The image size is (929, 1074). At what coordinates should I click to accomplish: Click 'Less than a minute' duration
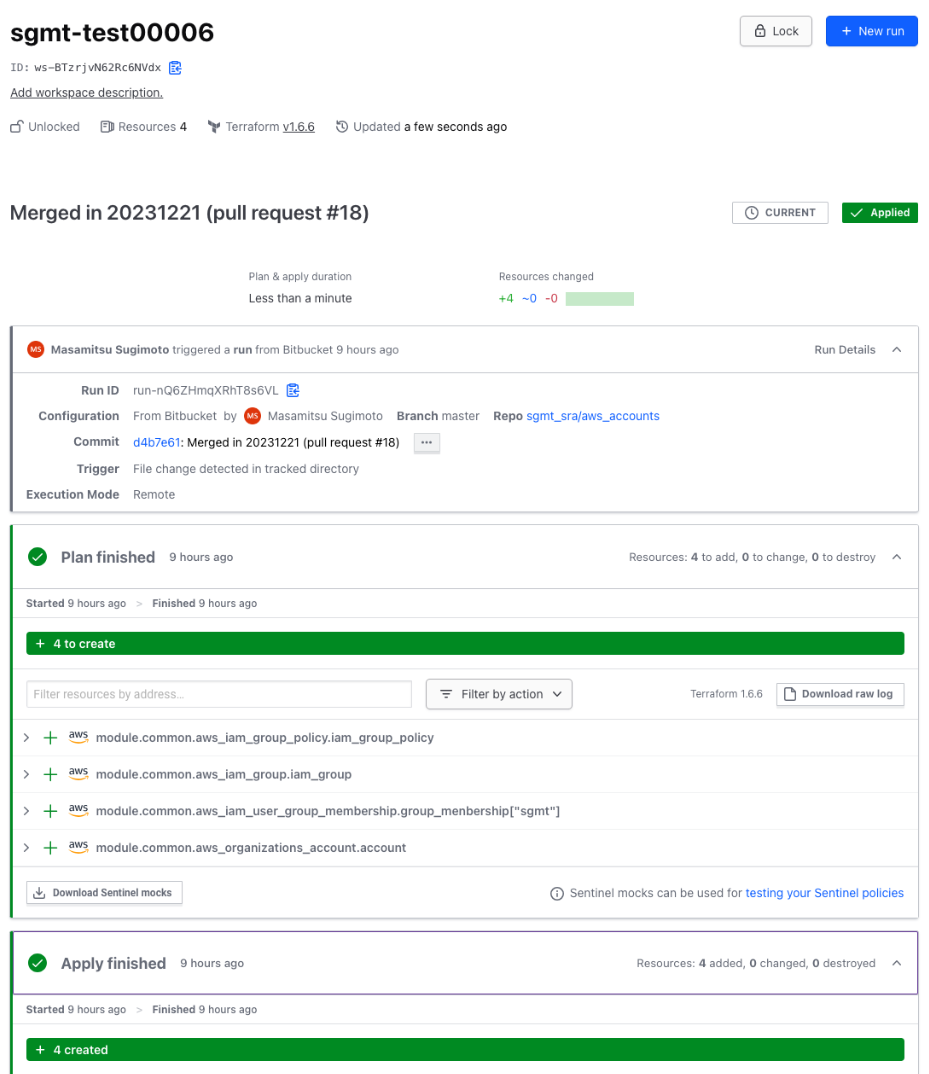(300, 298)
